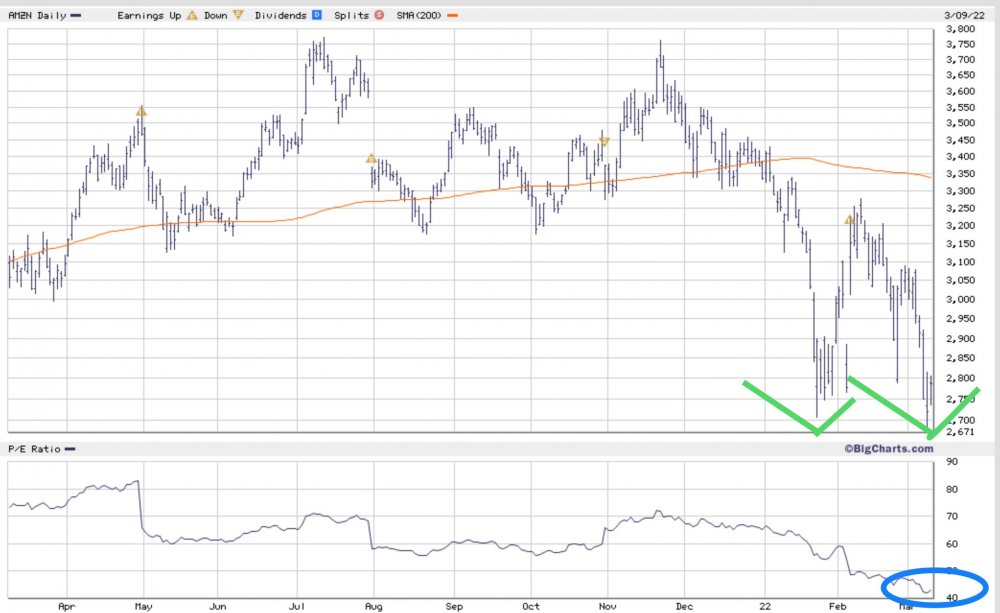Click the 'SMA(200)' legend text
The image size is (1000, 613).
coord(418,15)
